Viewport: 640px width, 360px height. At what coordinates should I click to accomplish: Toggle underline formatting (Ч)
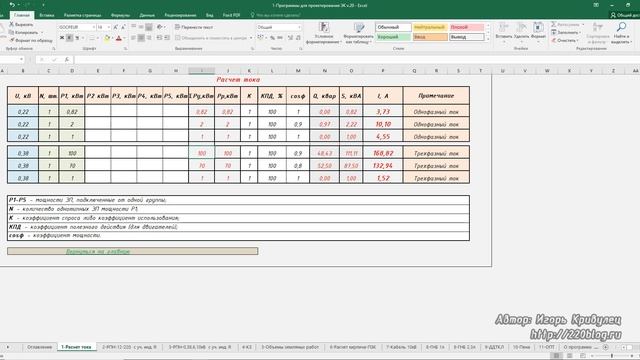click(x=77, y=38)
